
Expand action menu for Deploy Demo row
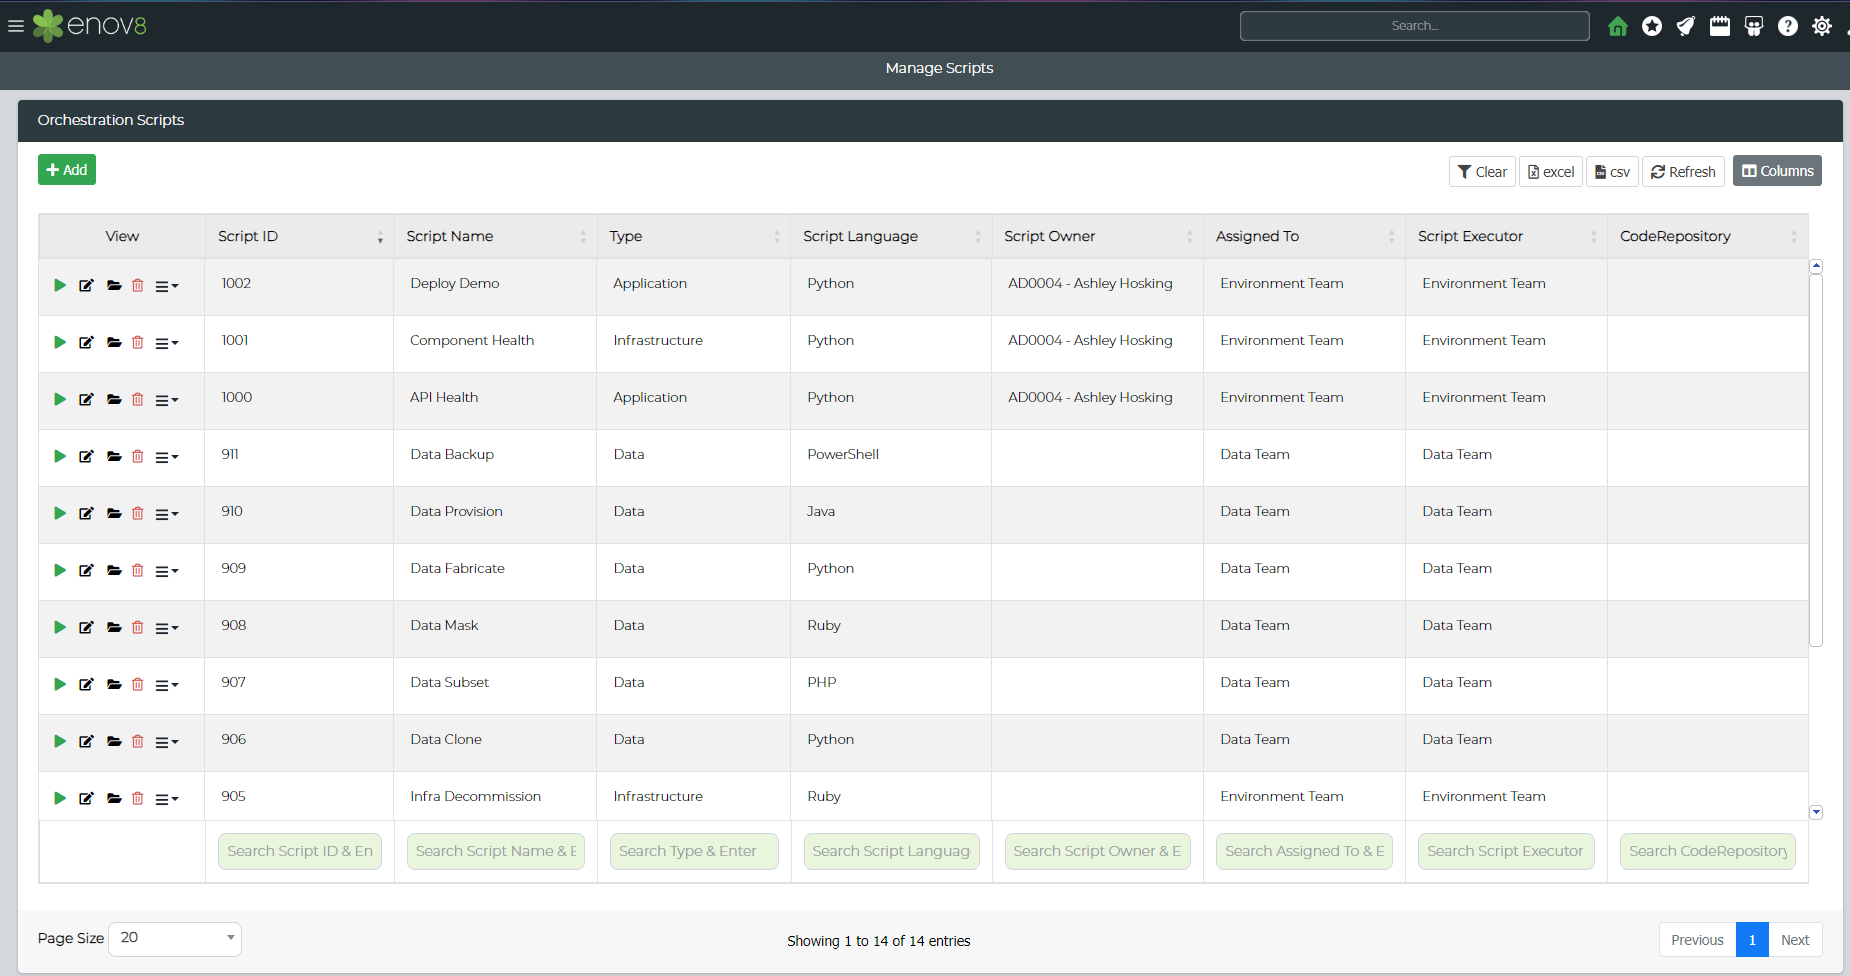tap(167, 287)
